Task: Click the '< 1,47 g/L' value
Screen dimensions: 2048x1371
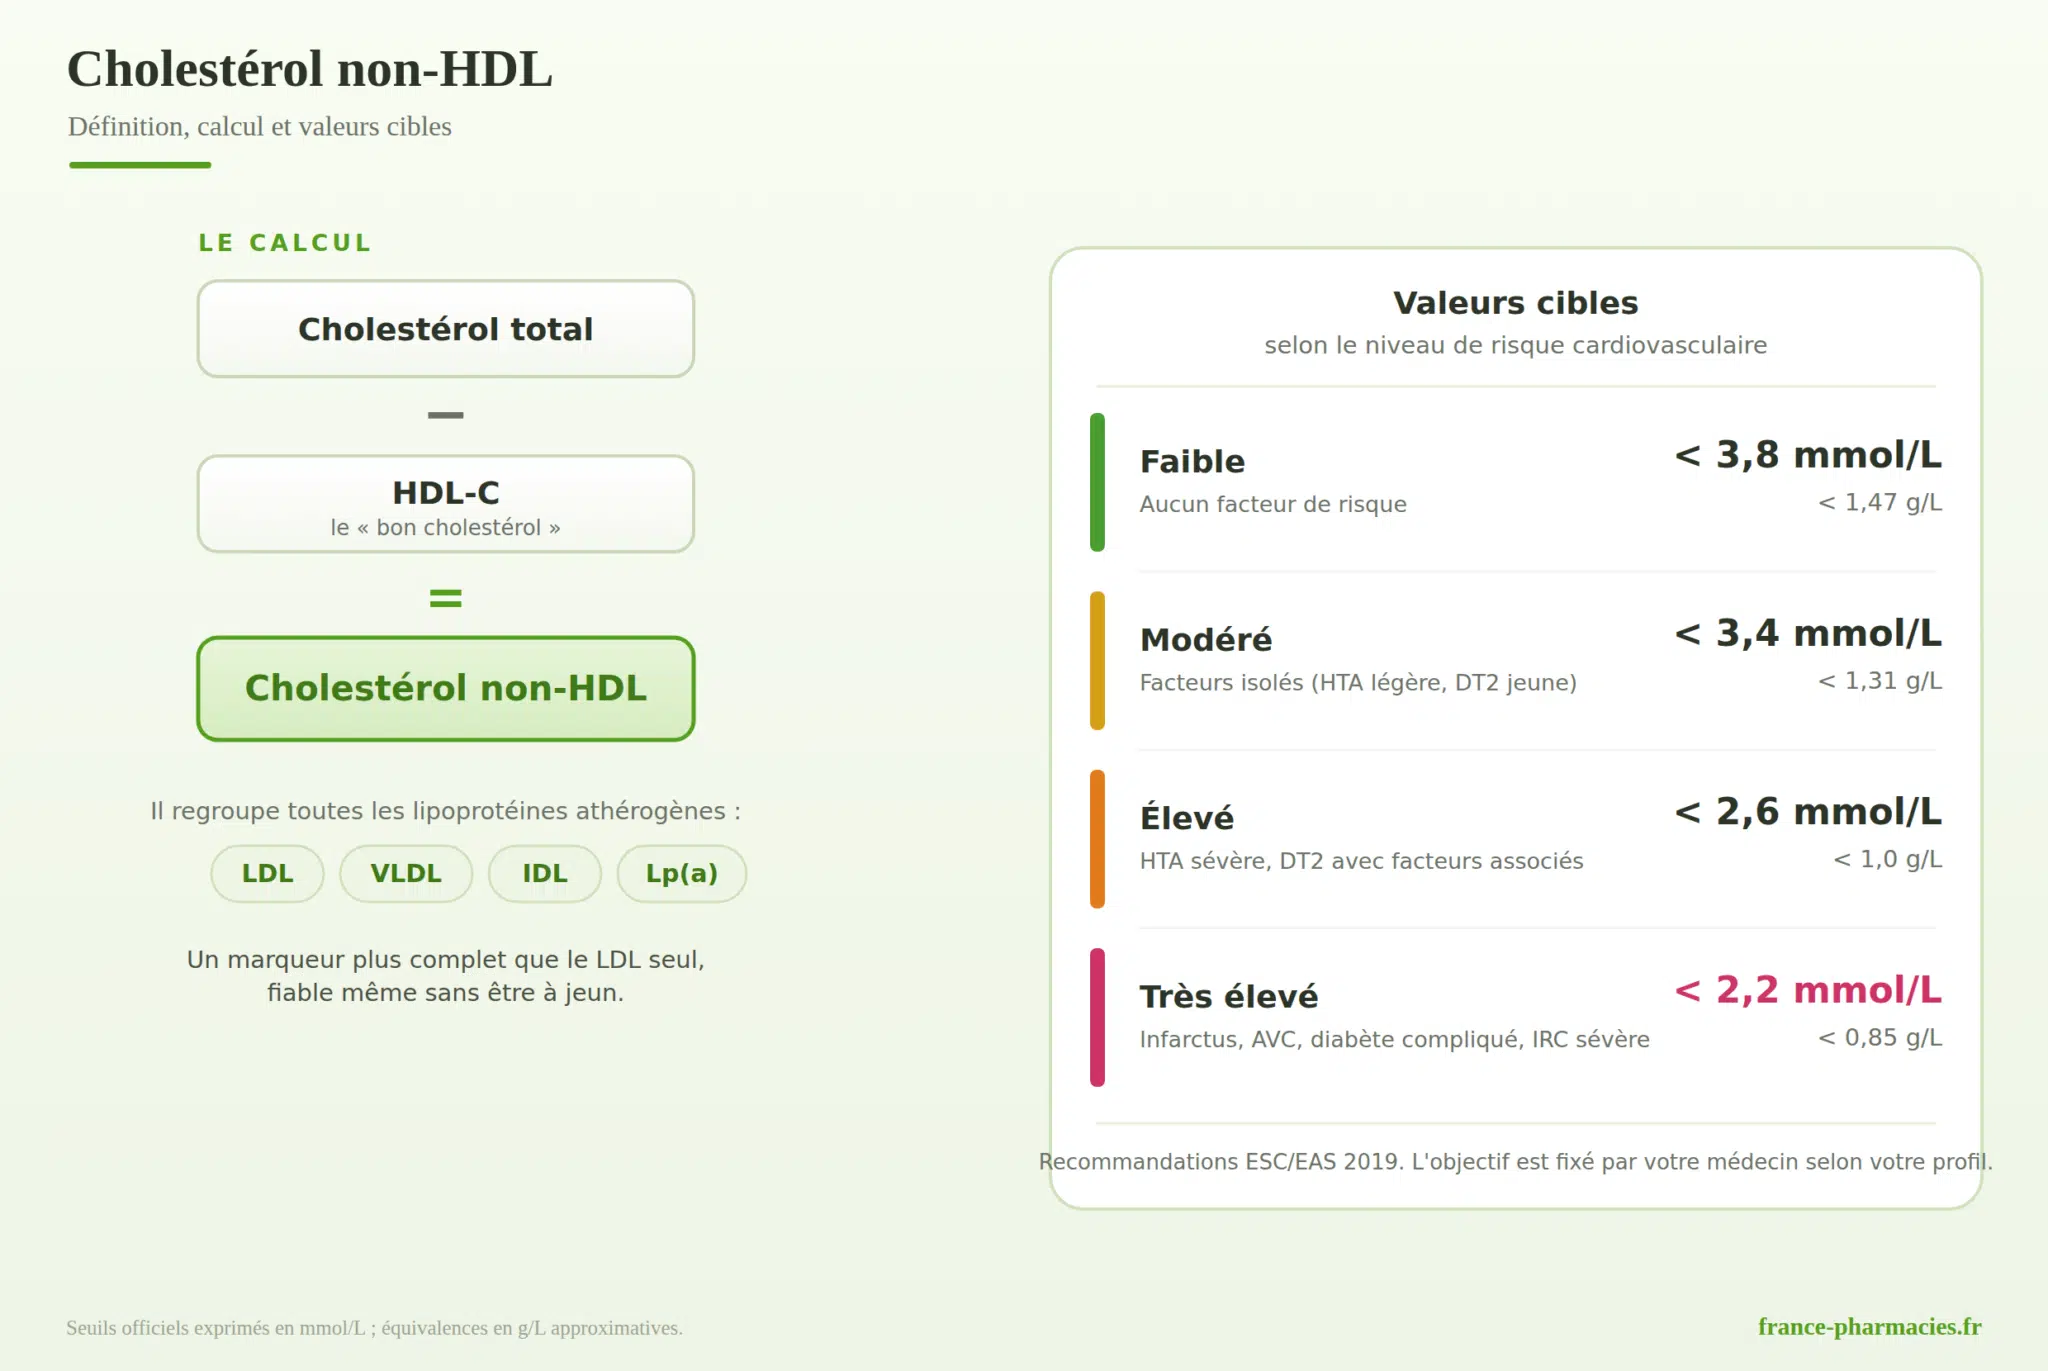Action: (x=1880, y=503)
